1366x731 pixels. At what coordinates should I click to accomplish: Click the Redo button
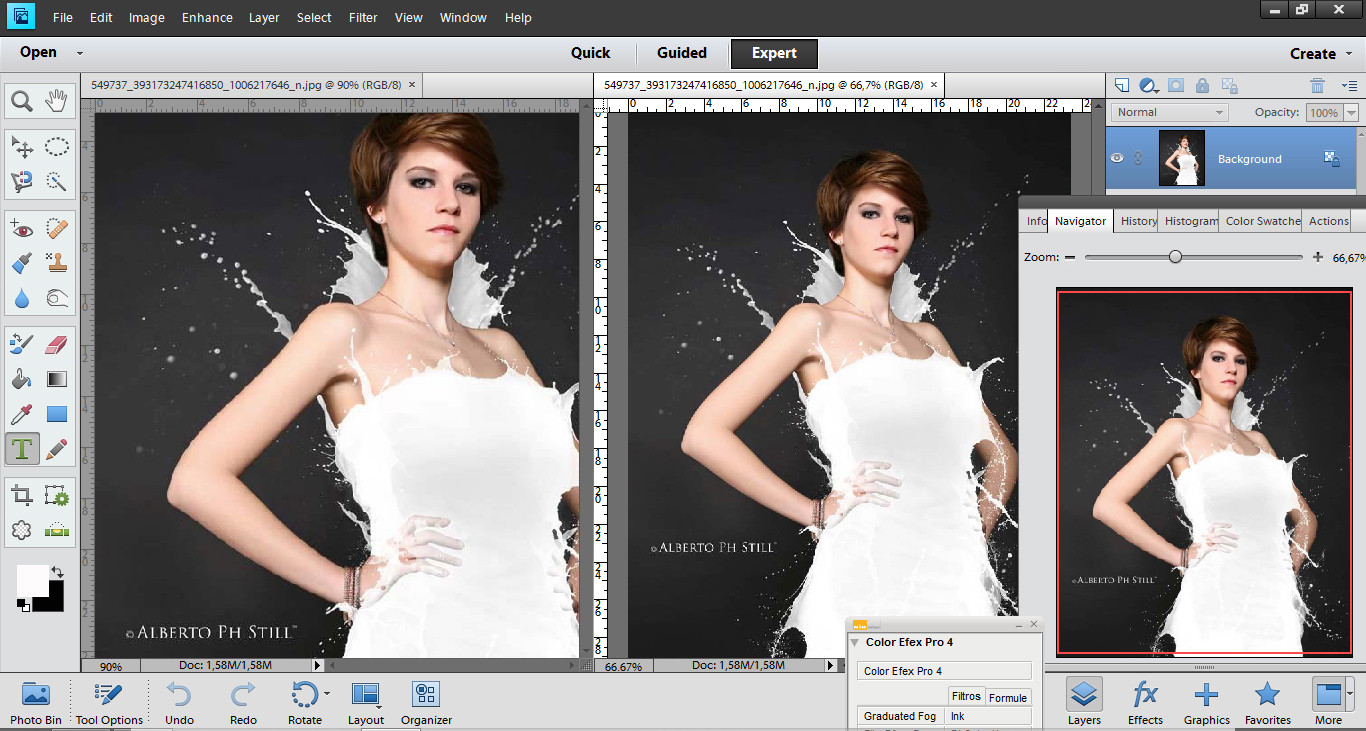[243, 703]
